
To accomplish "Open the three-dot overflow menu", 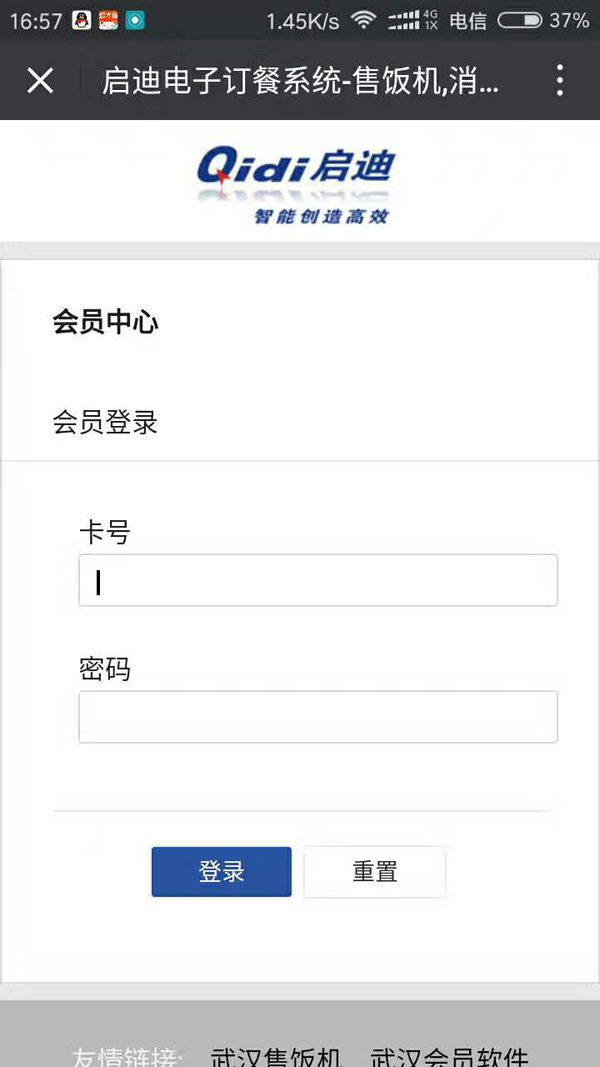I will 560,80.
